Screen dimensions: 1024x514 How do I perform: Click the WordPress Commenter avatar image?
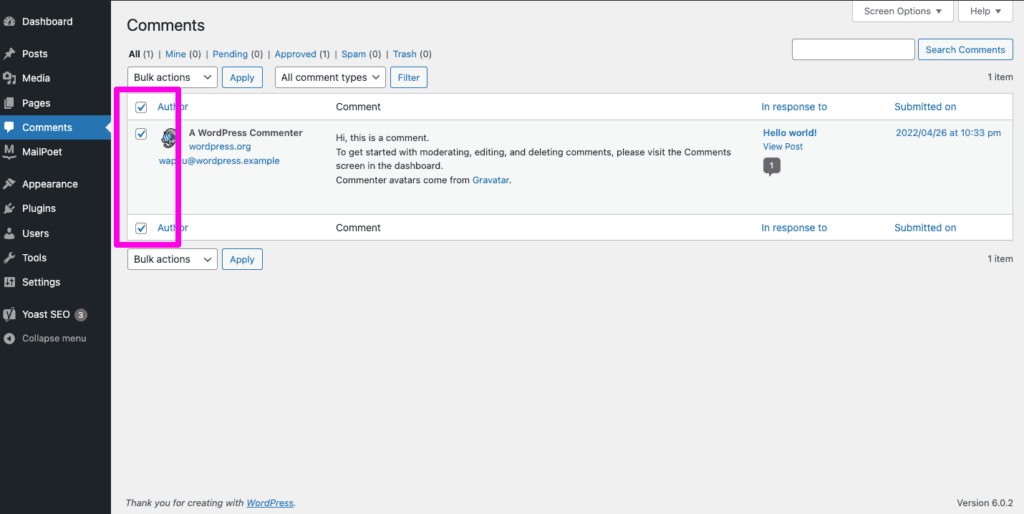pos(169,138)
